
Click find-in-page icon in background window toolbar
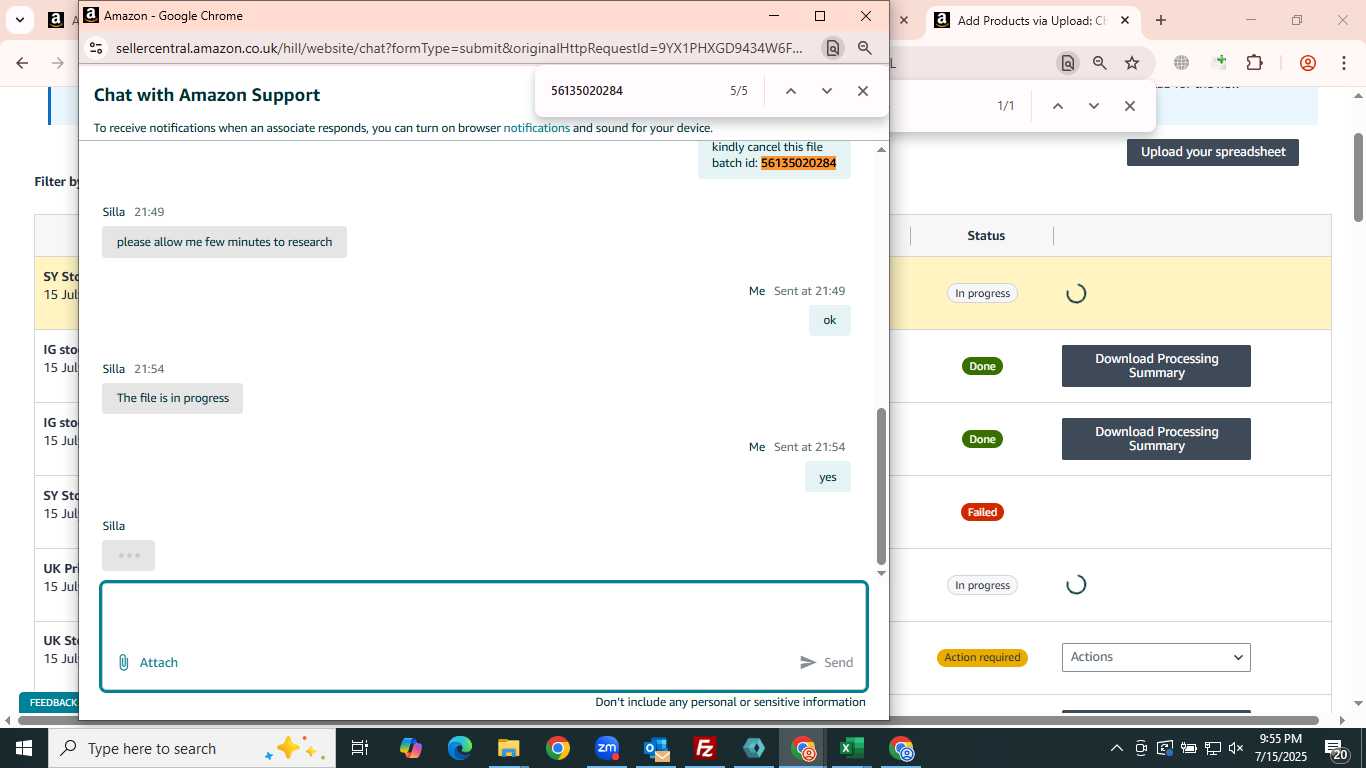click(x=1068, y=63)
